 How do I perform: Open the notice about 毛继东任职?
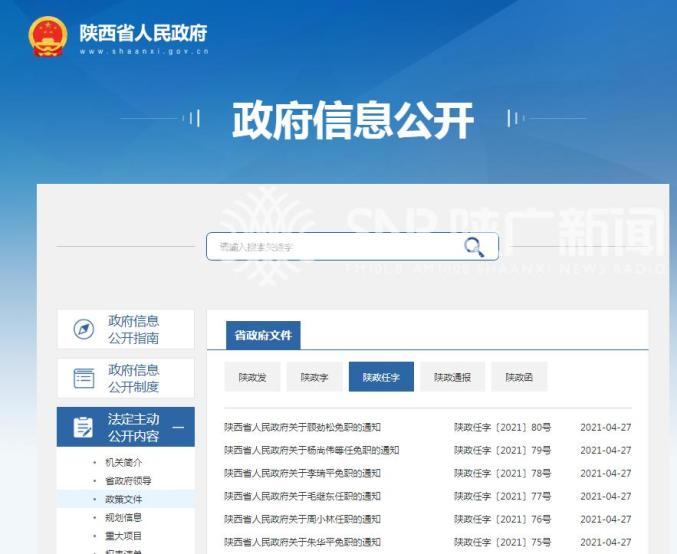click(x=302, y=496)
